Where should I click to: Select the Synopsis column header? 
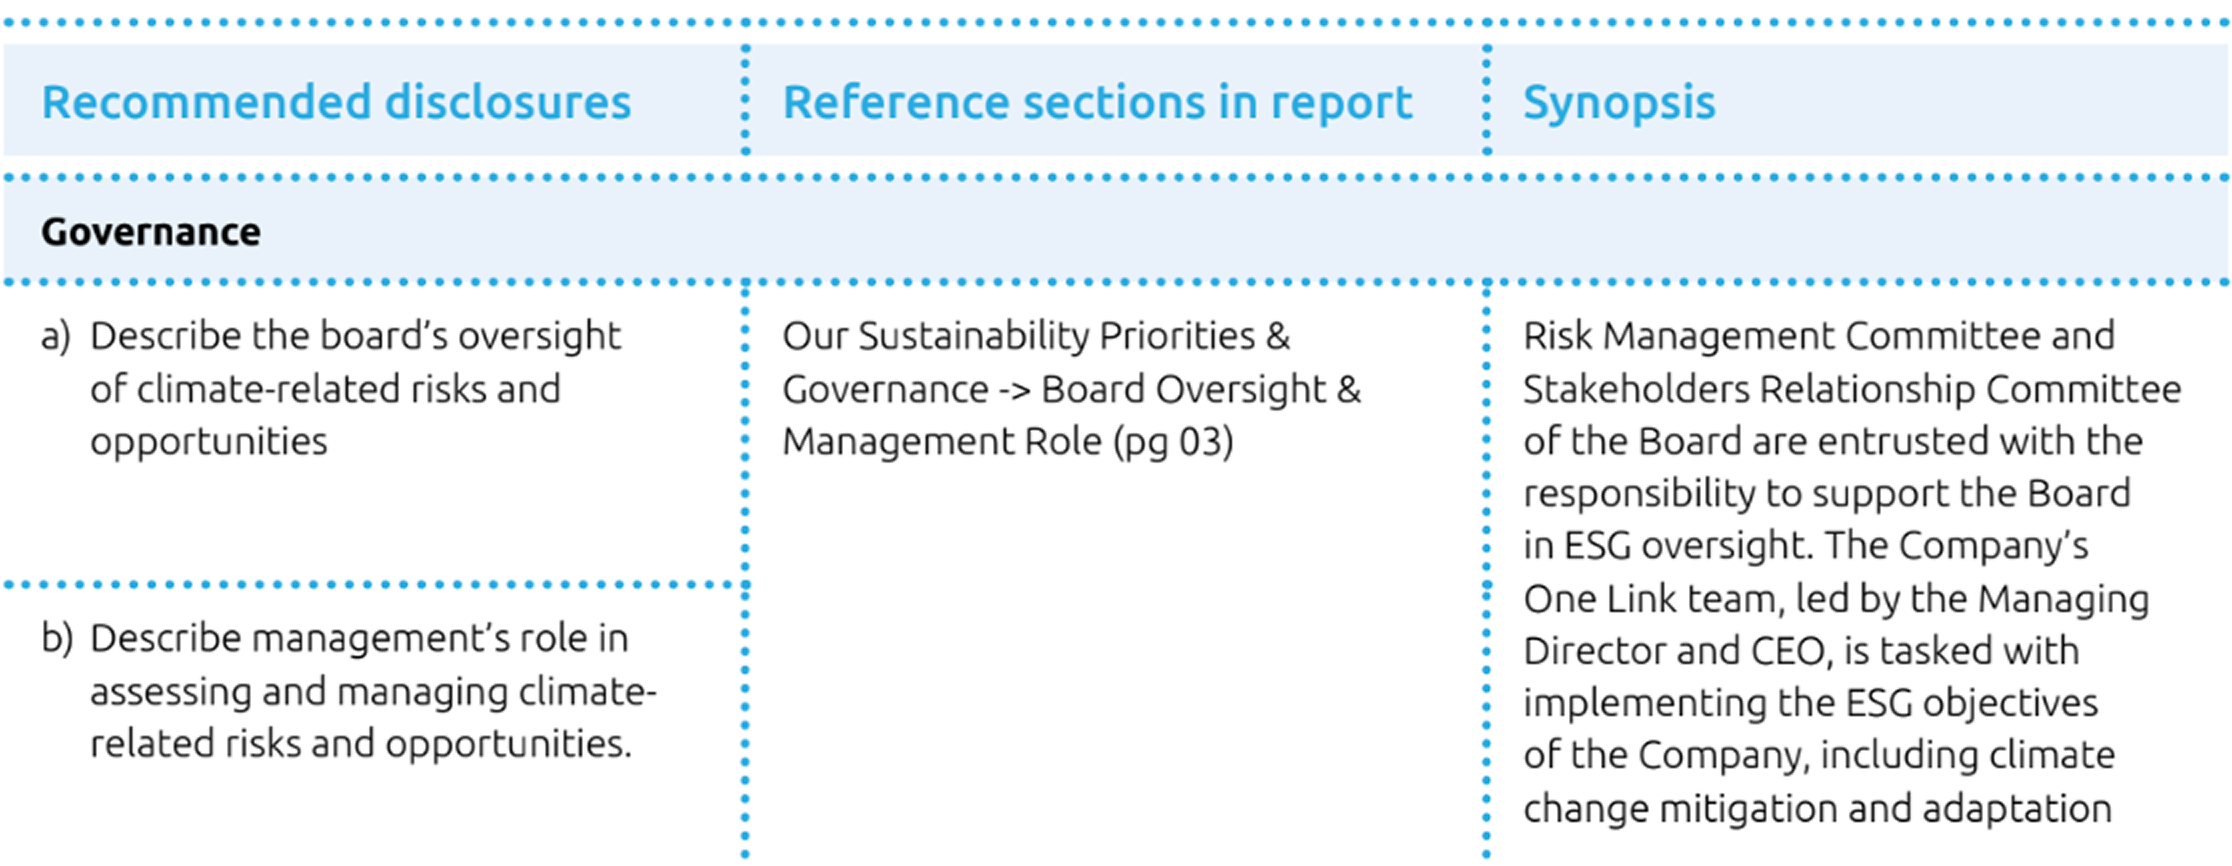click(1619, 103)
